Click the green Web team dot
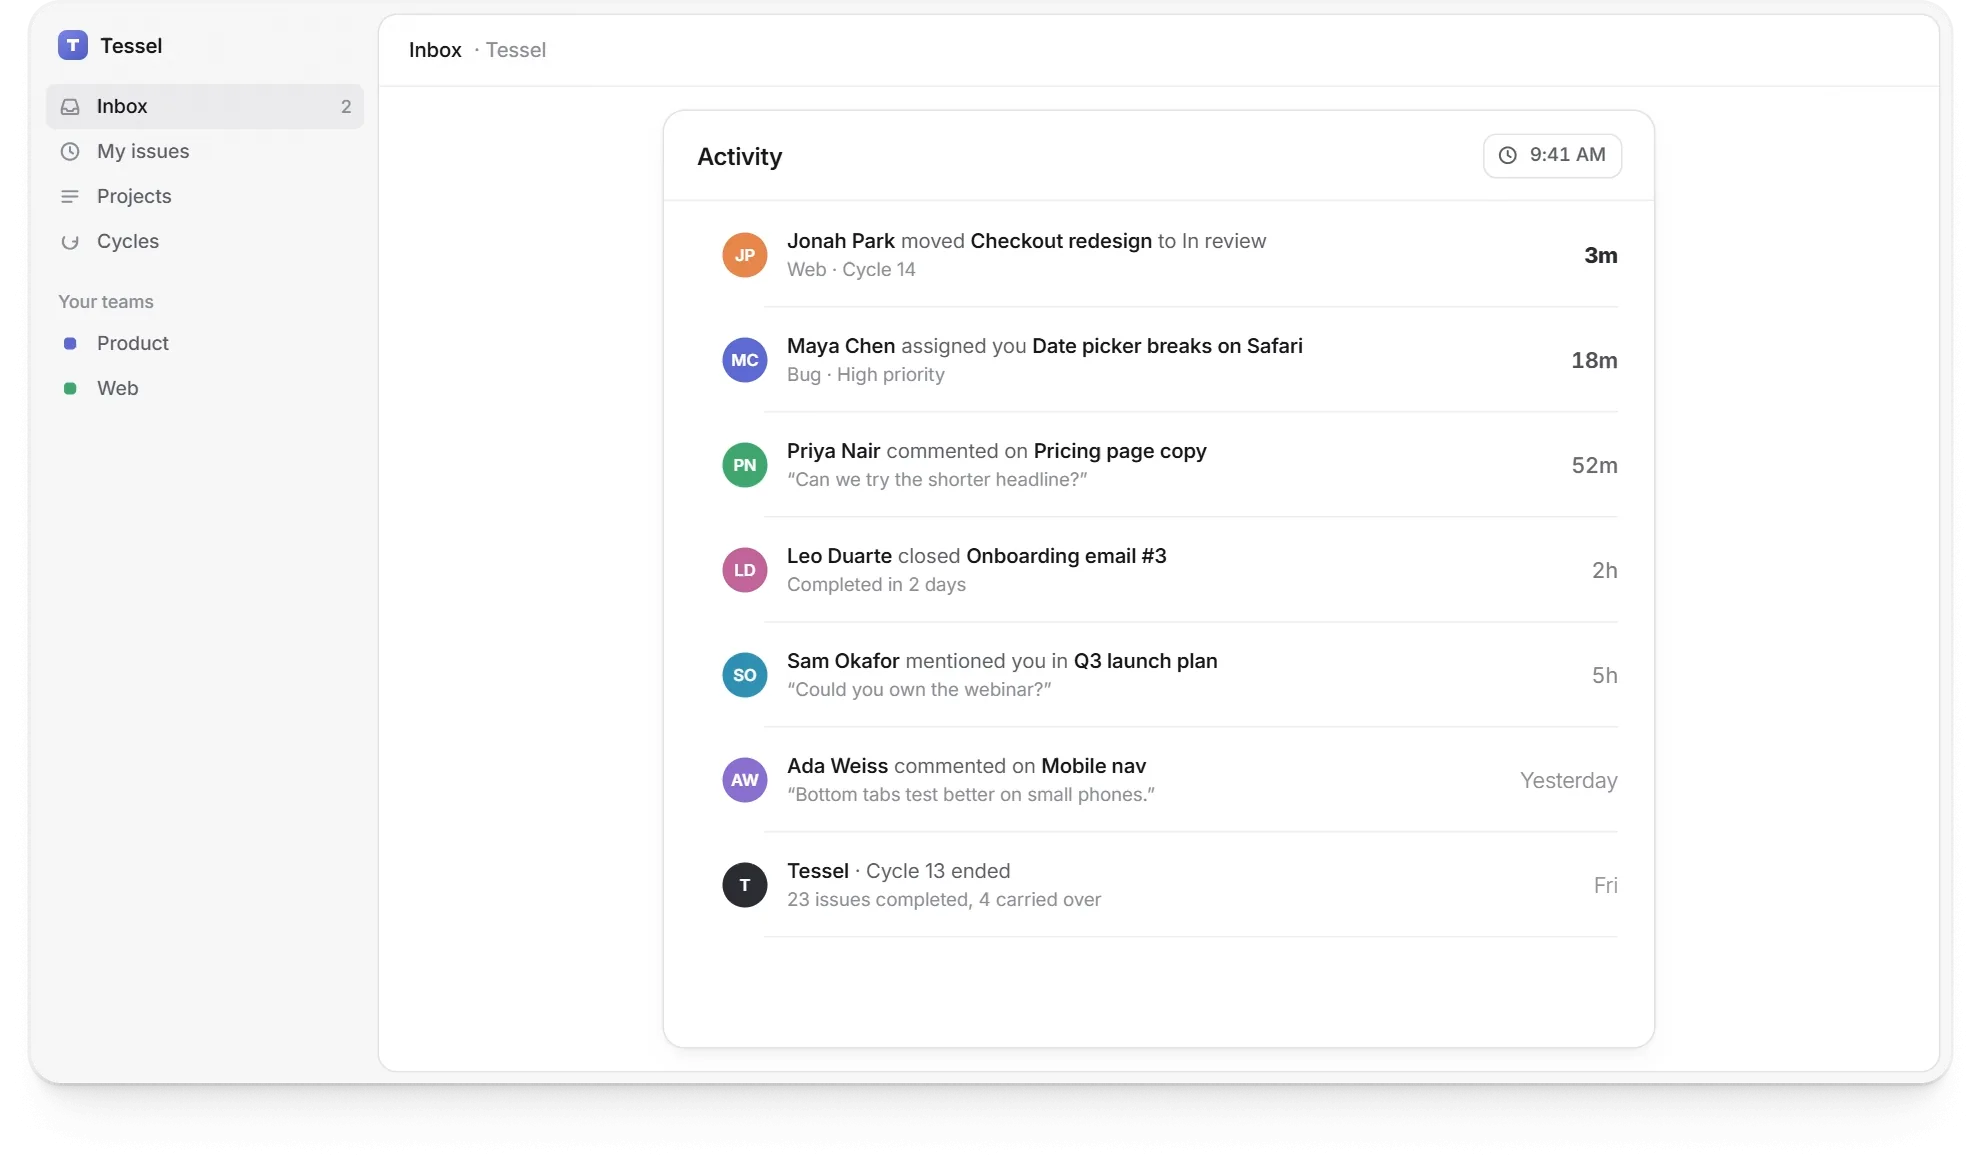The height and width of the screenshot is (1176, 1982). [70, 388]
